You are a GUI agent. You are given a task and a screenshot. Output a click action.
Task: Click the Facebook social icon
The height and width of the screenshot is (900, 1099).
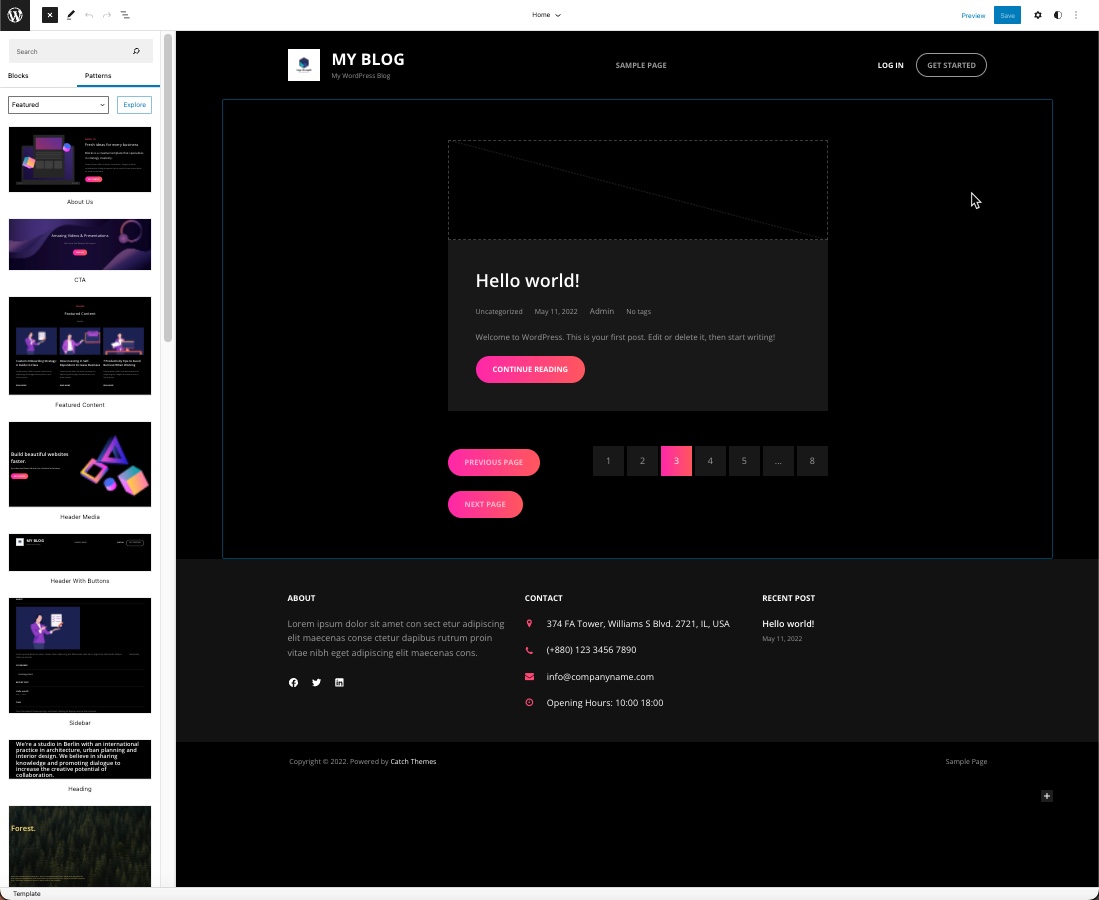tap(294, 683)
